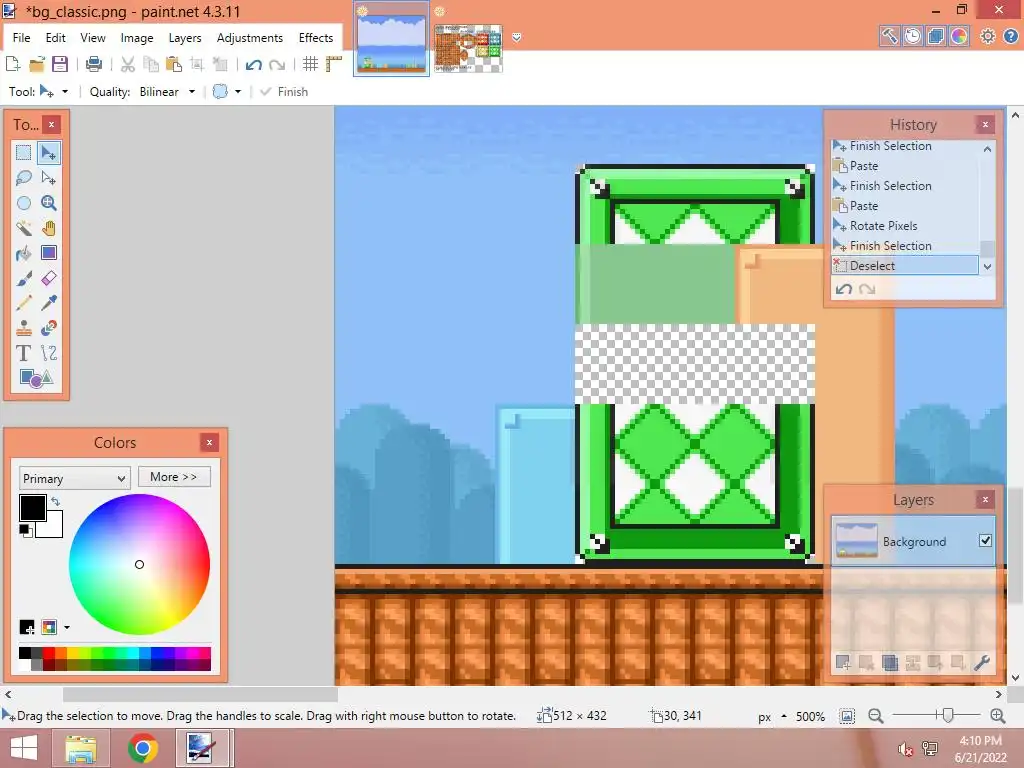The height and width of the screenshot is (768, 1024).
Task: Select the Rectangle Select tool
Action: (24, 153)
